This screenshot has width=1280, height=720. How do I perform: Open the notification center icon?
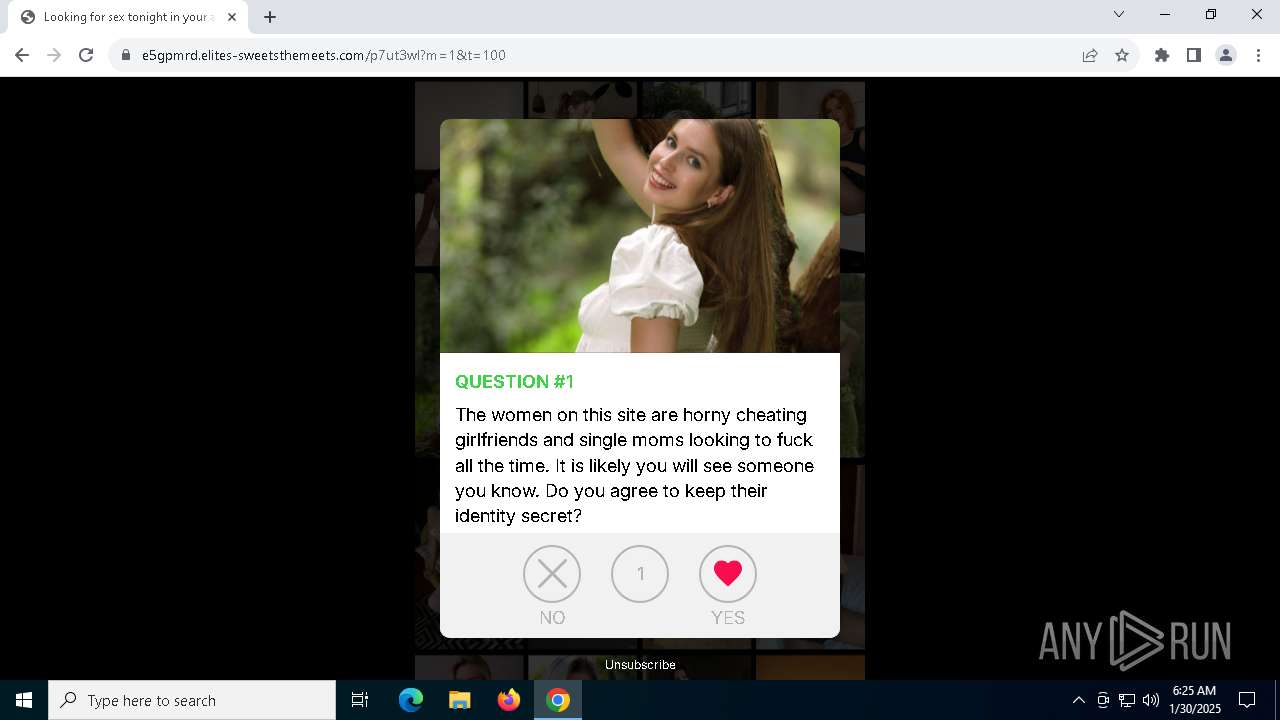[x=1247, y=700]
